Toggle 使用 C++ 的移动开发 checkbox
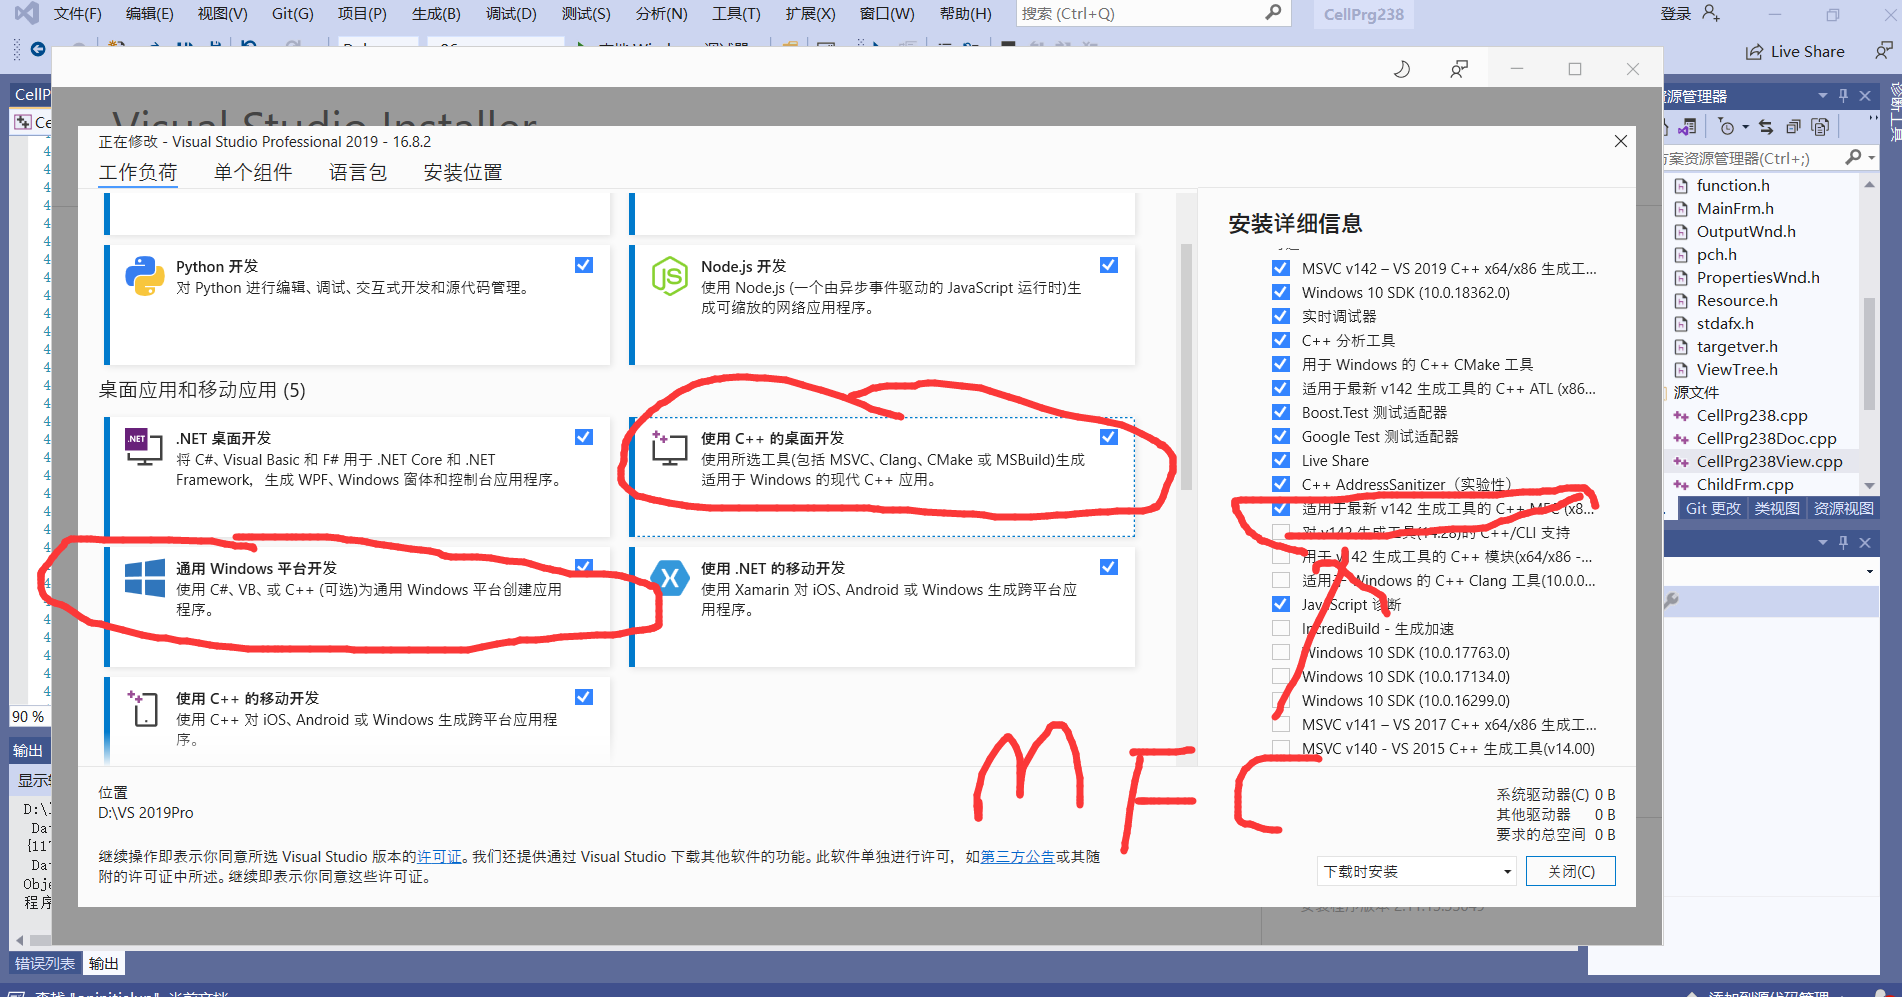 584,697
